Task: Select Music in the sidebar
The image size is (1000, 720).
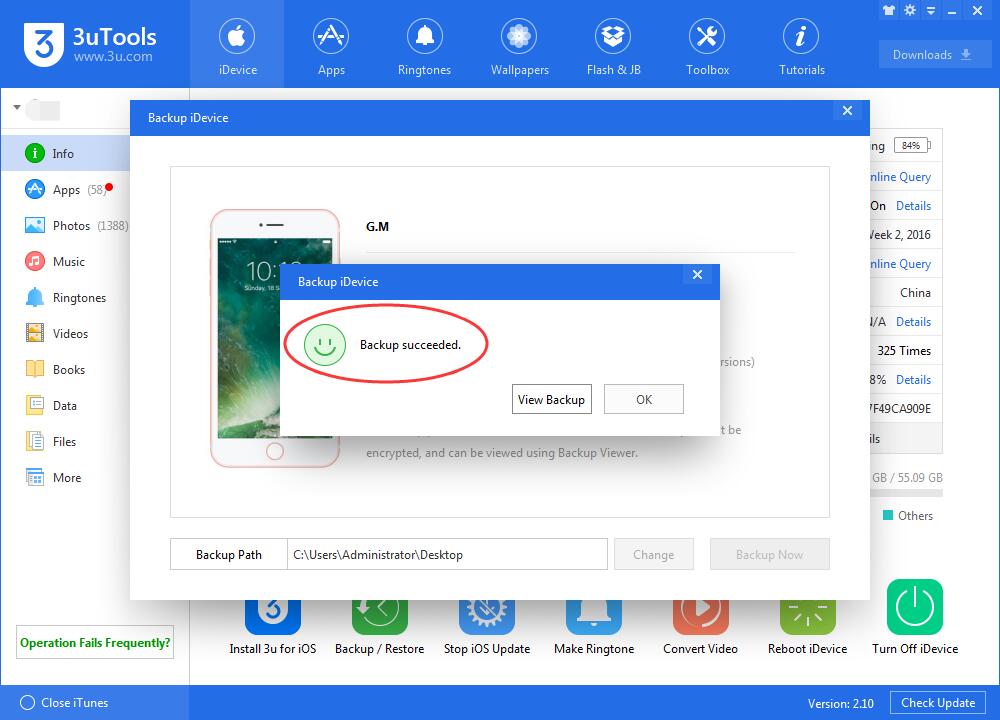Action: pos(65,261)
